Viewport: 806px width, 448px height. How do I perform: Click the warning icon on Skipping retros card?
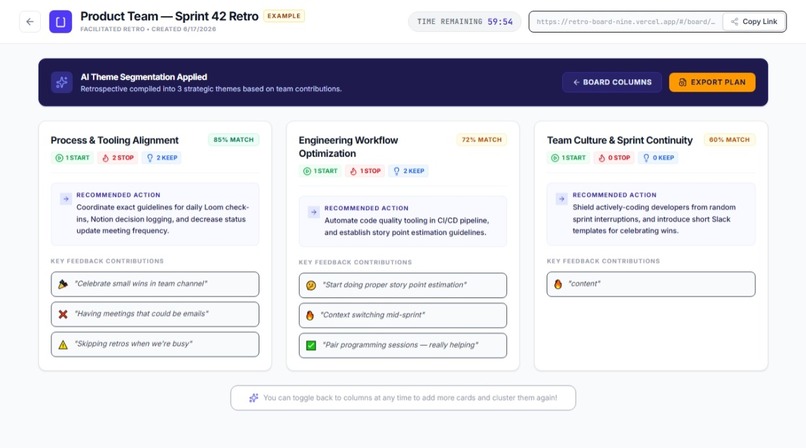click(x=63, y=344)
